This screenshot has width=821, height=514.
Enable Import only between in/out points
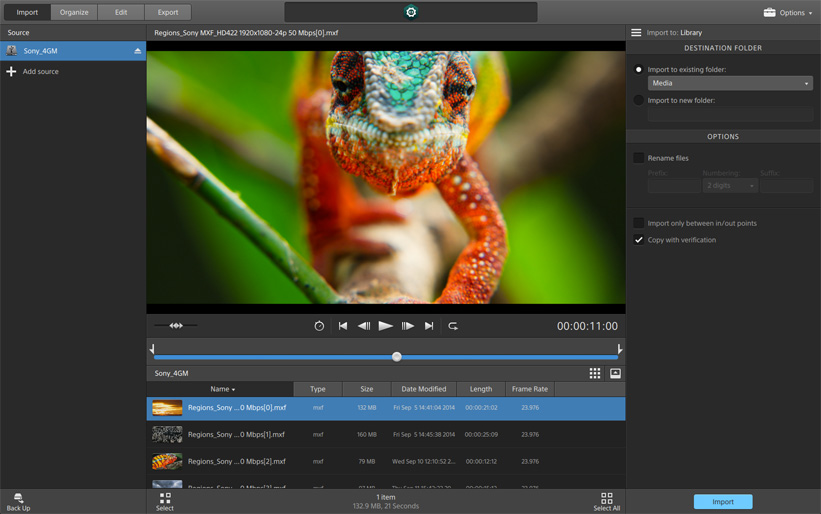click(x=639, y=223)
